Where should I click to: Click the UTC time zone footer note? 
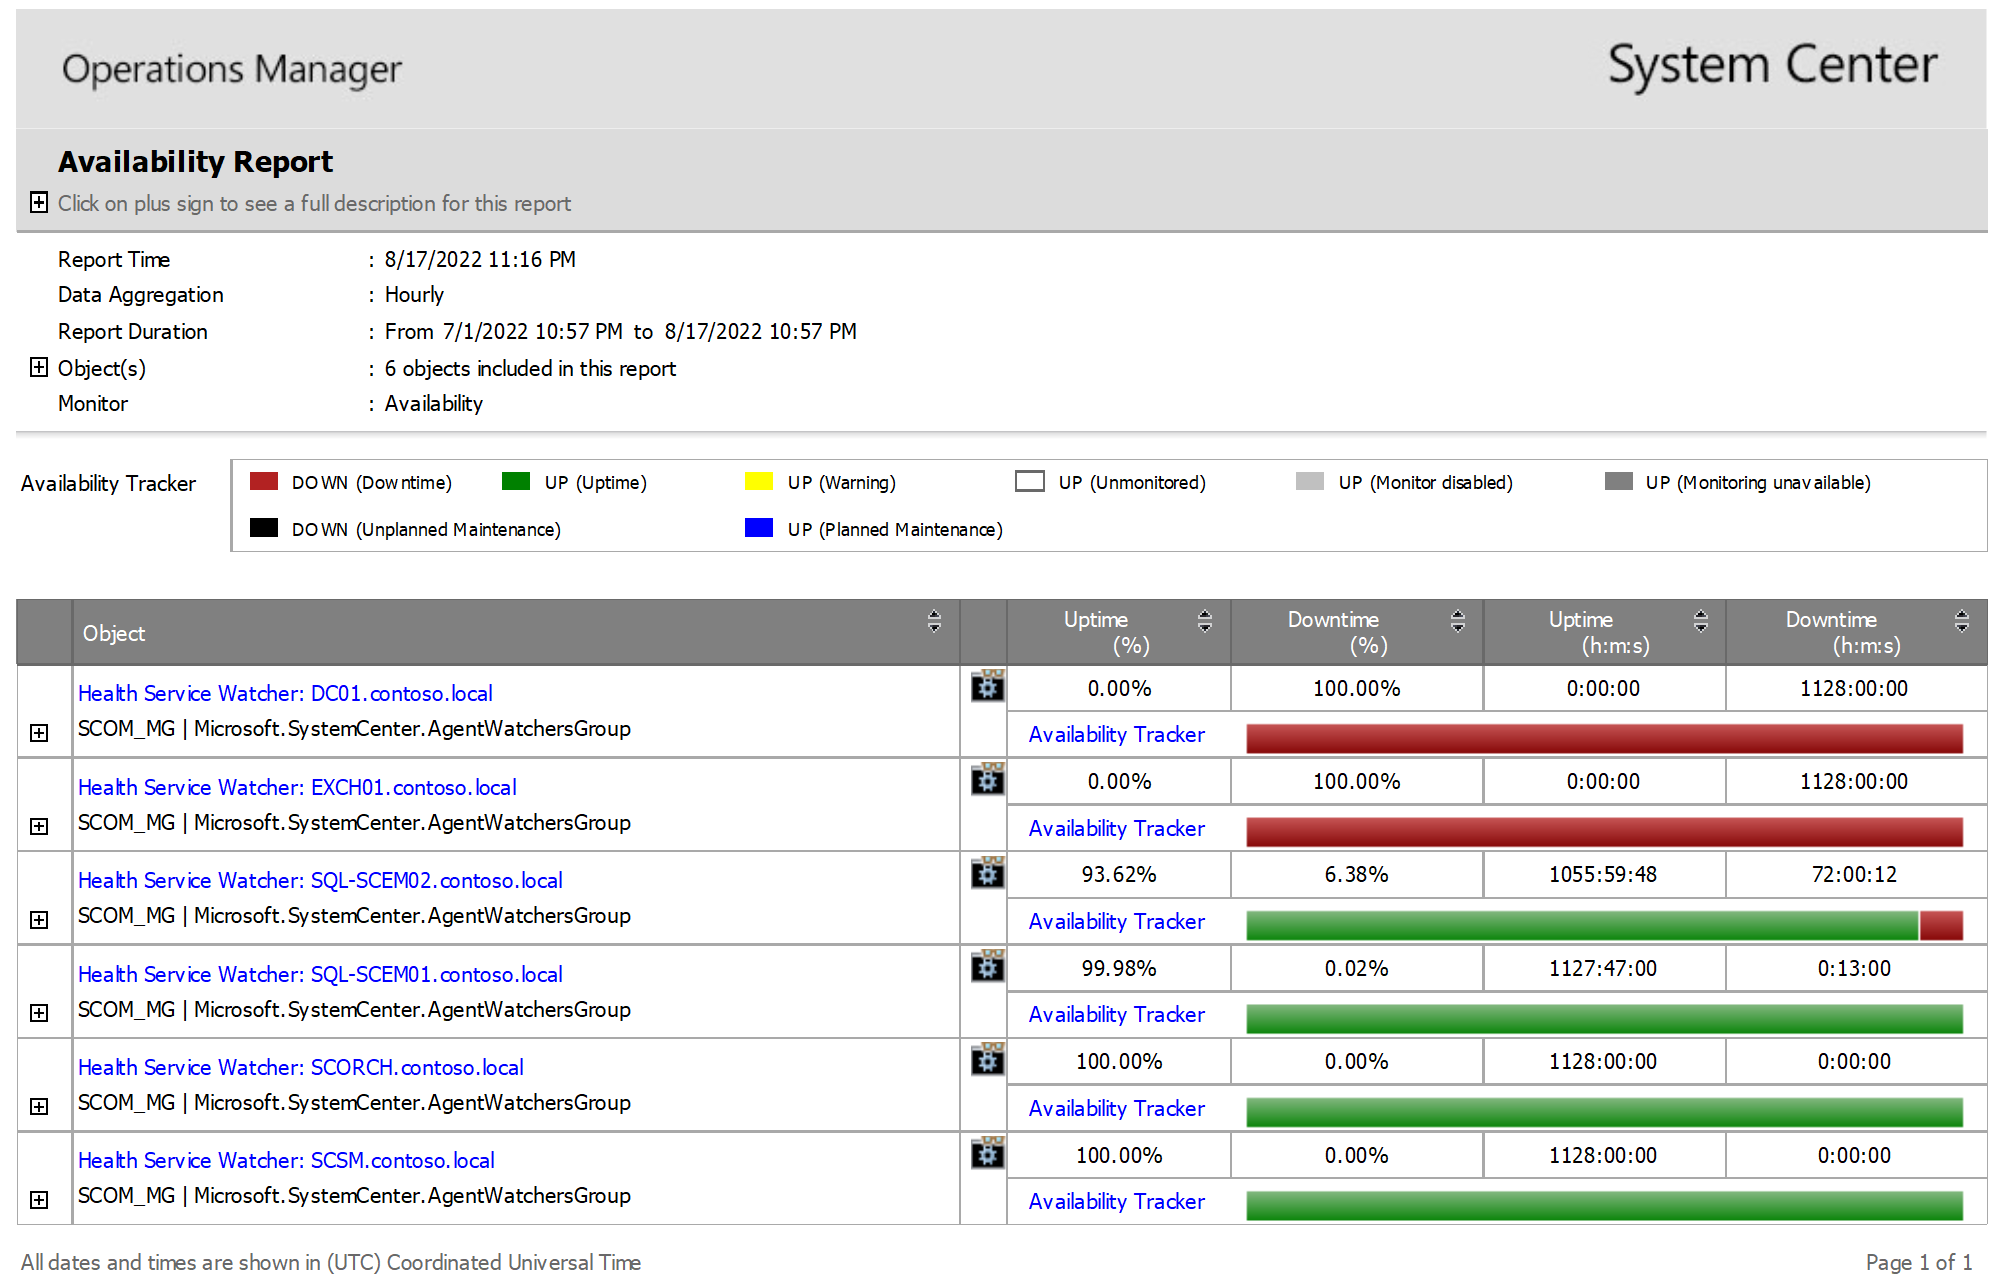(331, 1262)
